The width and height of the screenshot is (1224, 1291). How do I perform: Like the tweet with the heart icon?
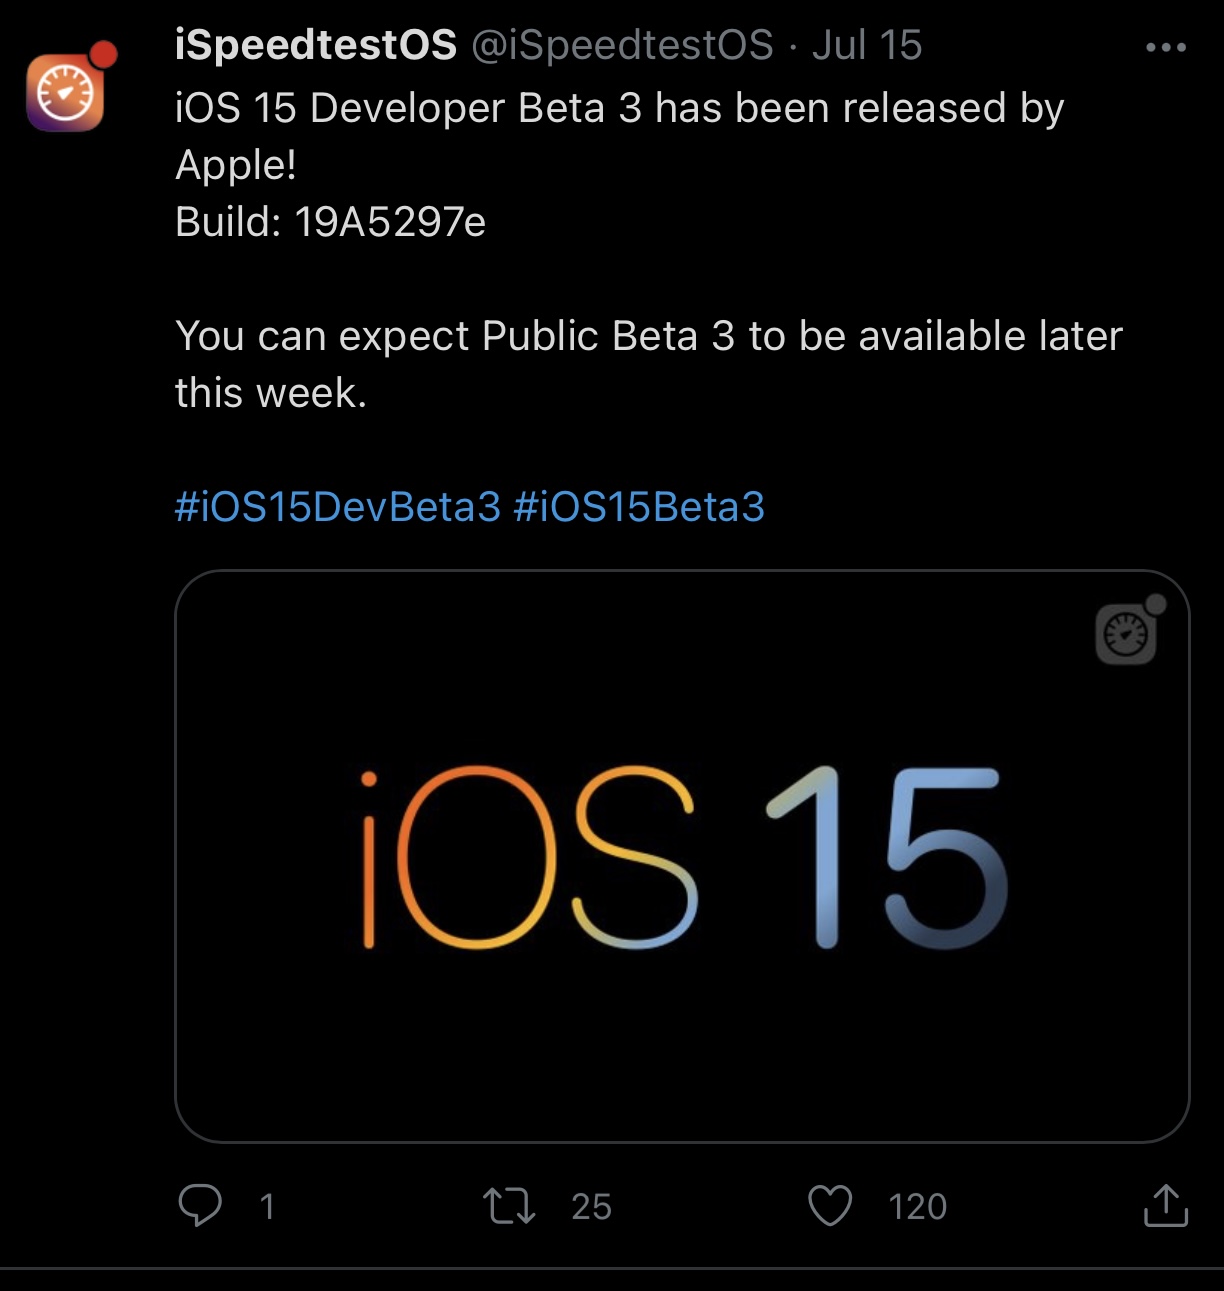[x=830, y=1205]
